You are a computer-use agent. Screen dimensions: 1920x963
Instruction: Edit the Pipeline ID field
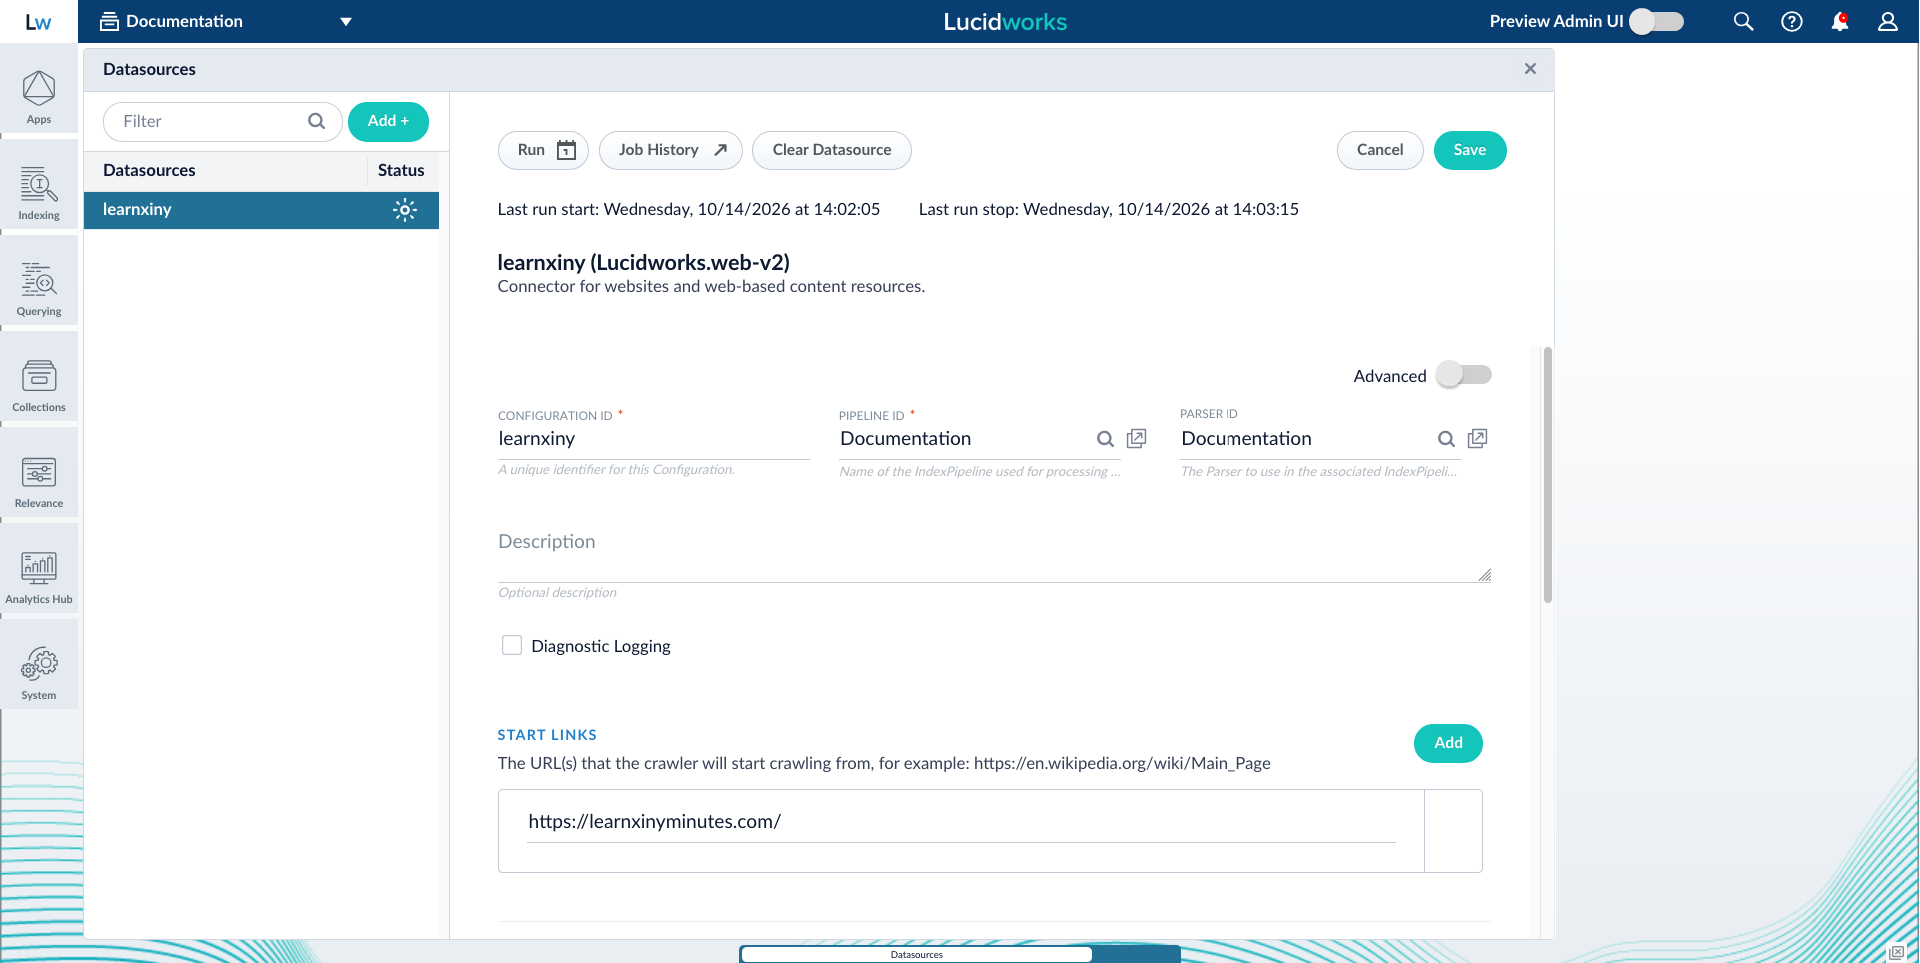[x=965, y=439]
